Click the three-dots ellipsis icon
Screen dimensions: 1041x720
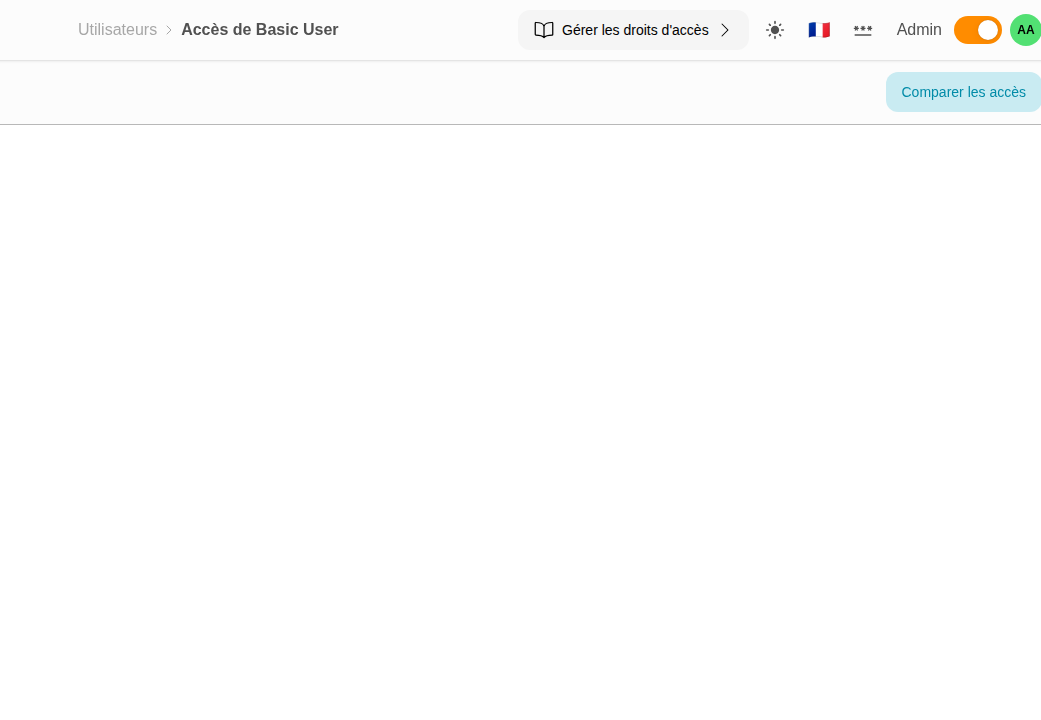[863, 30]
